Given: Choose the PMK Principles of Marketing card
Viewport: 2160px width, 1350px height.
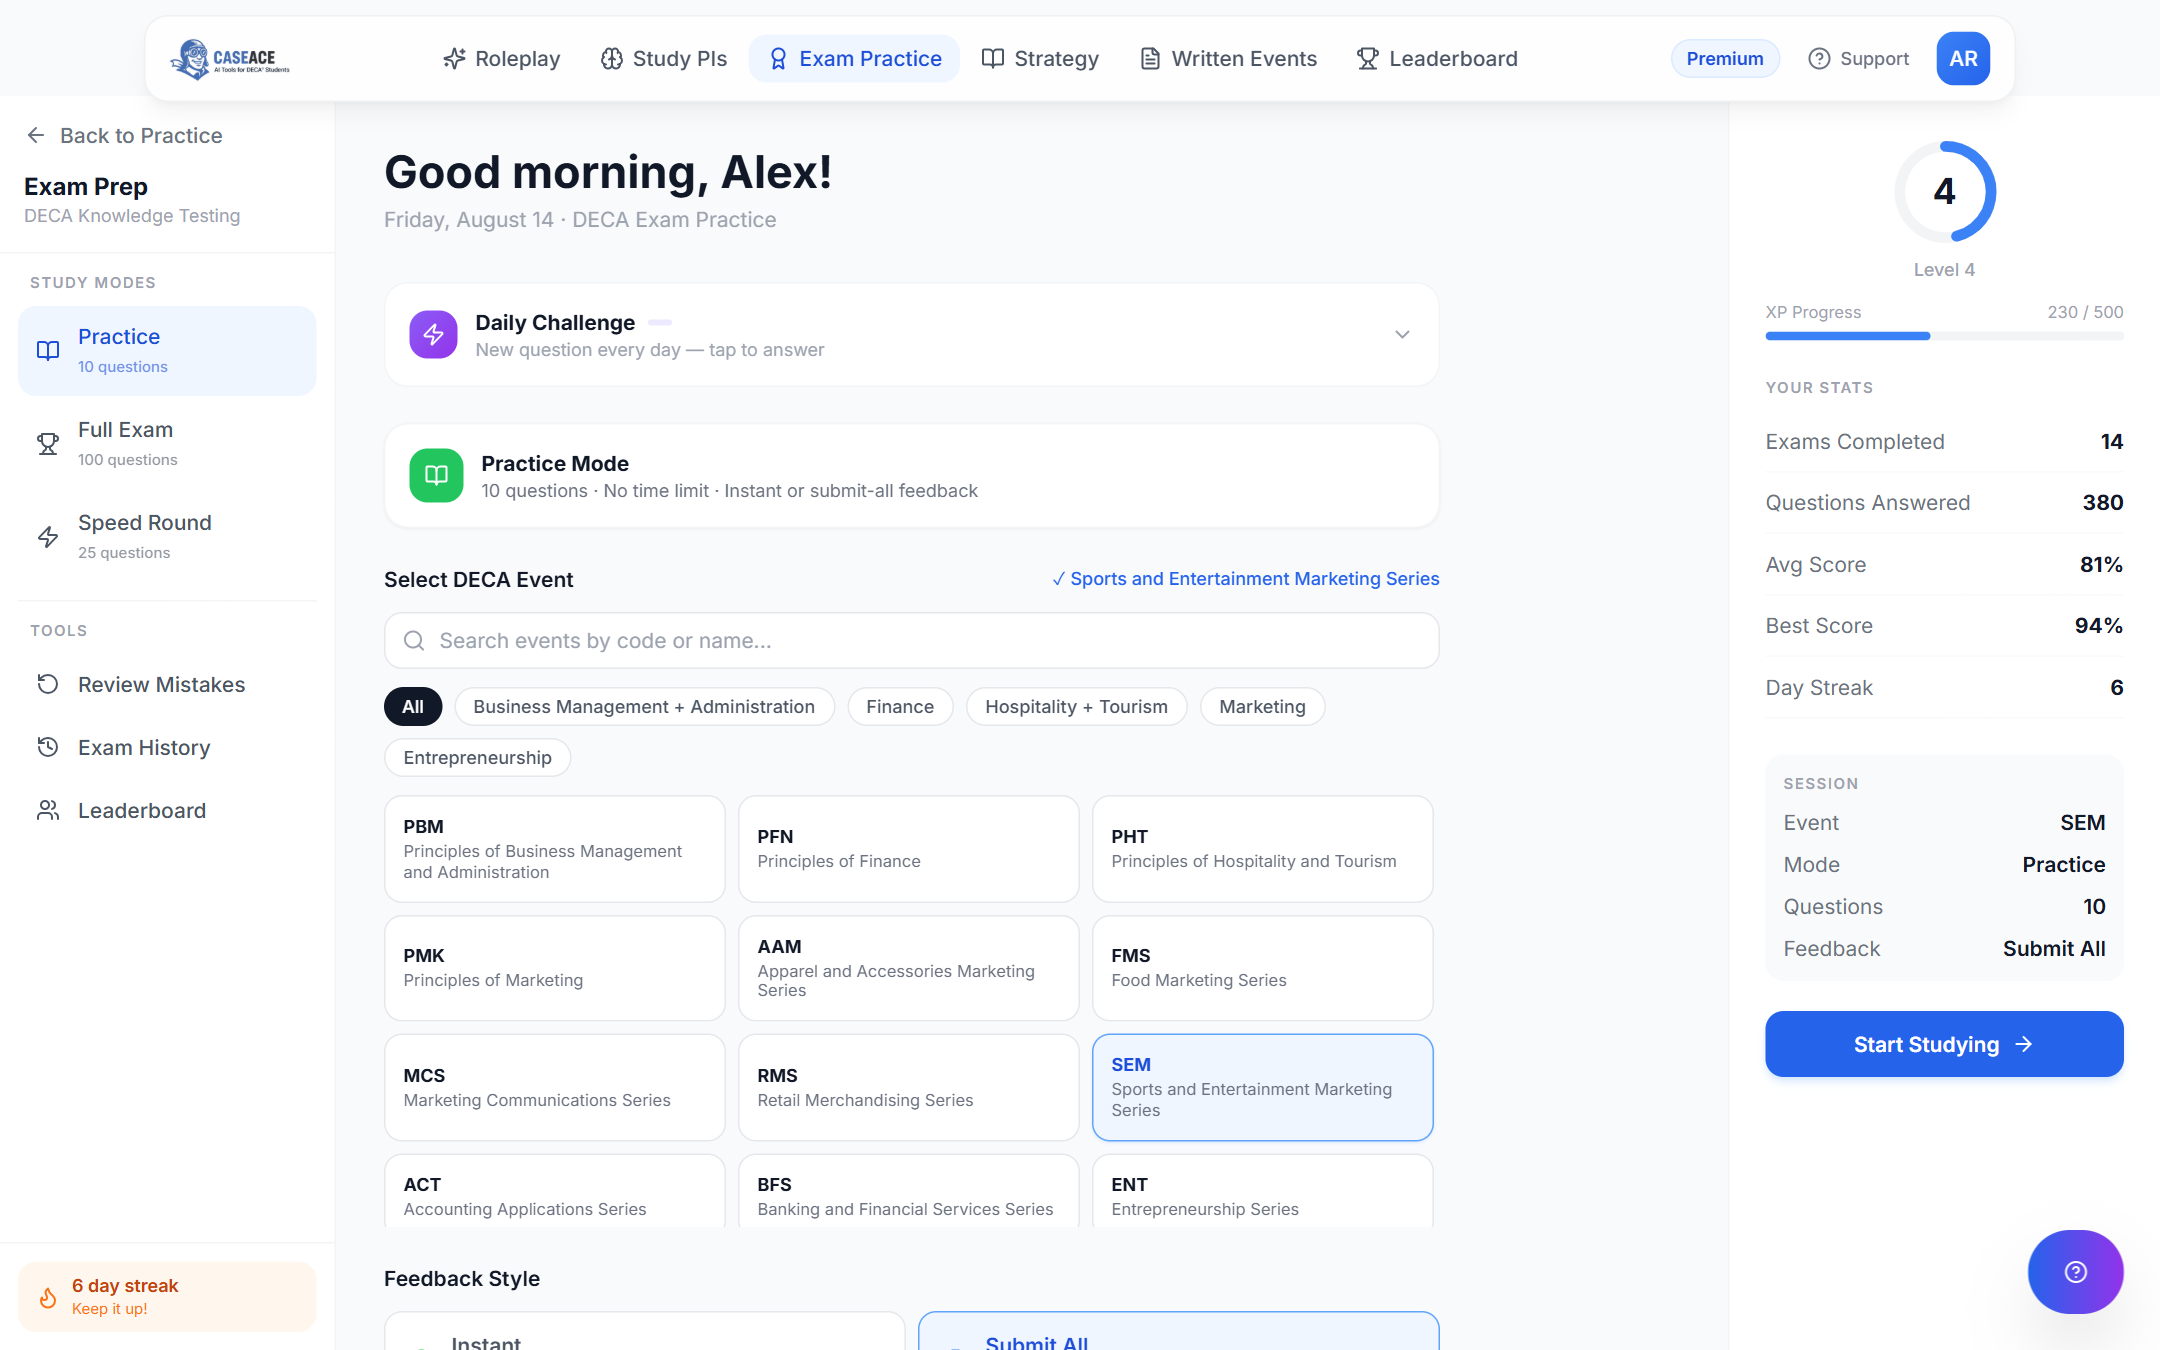Looking at the screenshot, I should [554, 968].
